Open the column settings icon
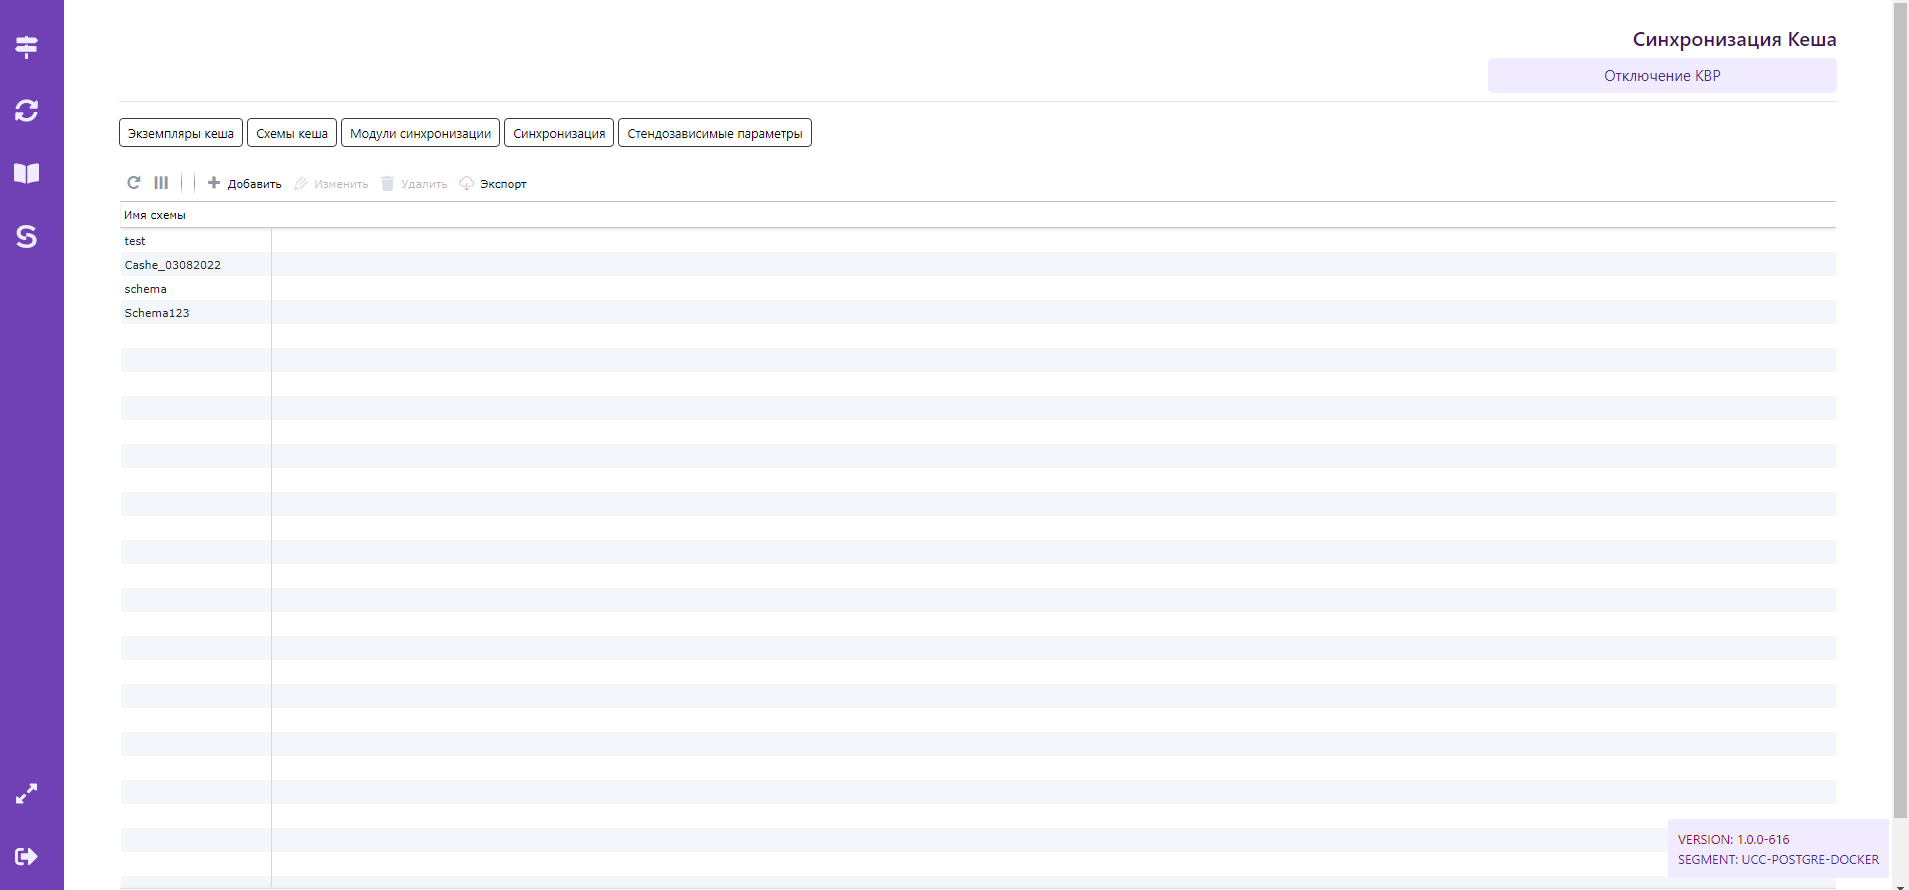Image resolution: width=1909 pixels, height=890 pixels. click(161, 183)
